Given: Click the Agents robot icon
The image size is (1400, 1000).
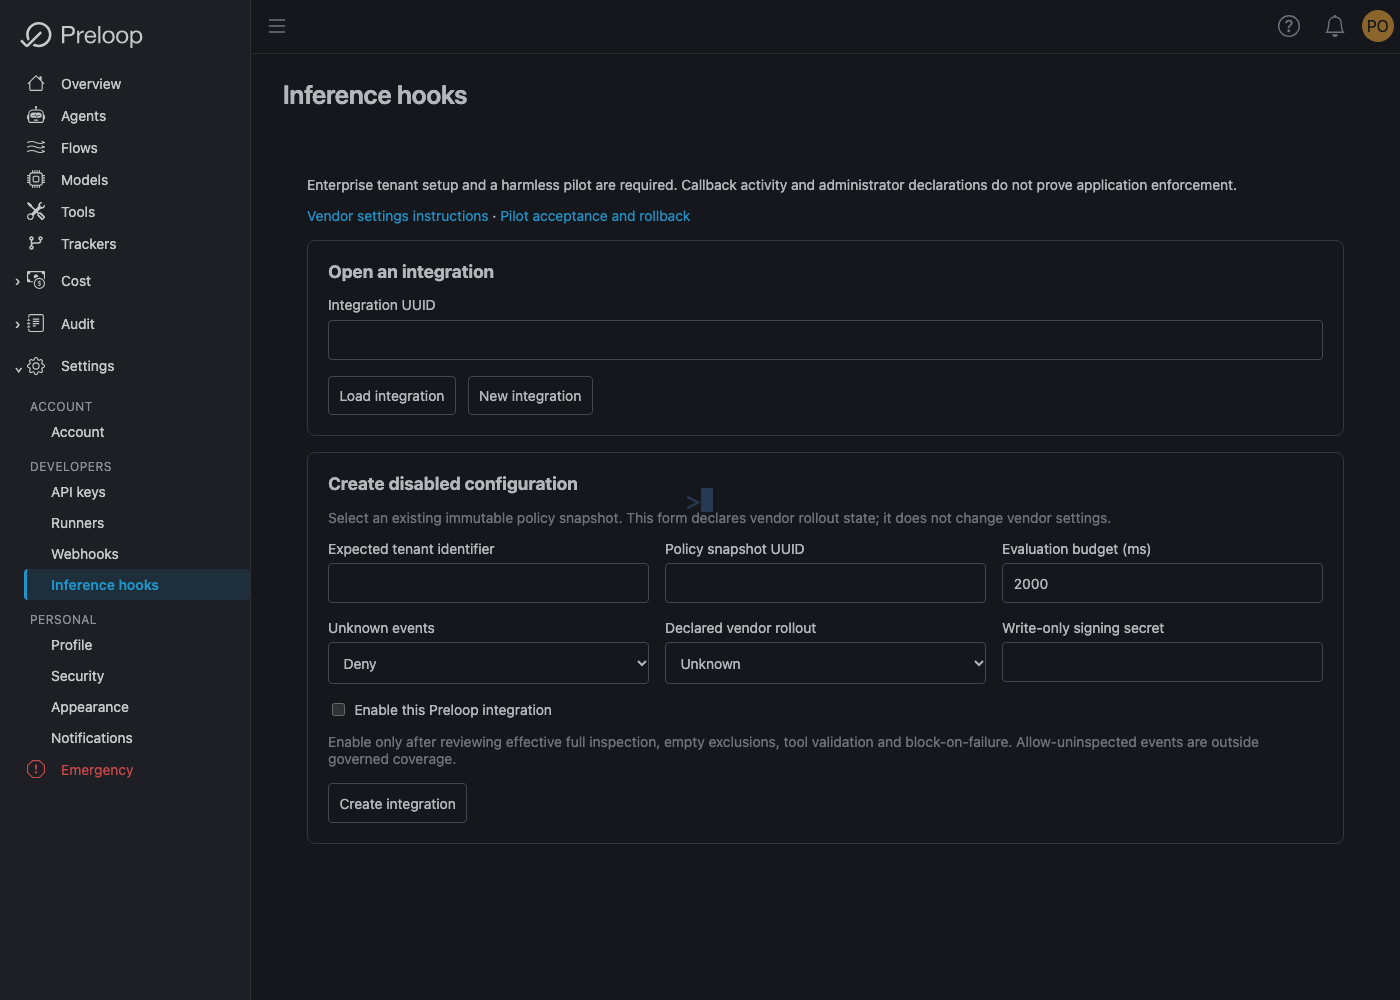Looking at the screenshot, I should point(36,116).
